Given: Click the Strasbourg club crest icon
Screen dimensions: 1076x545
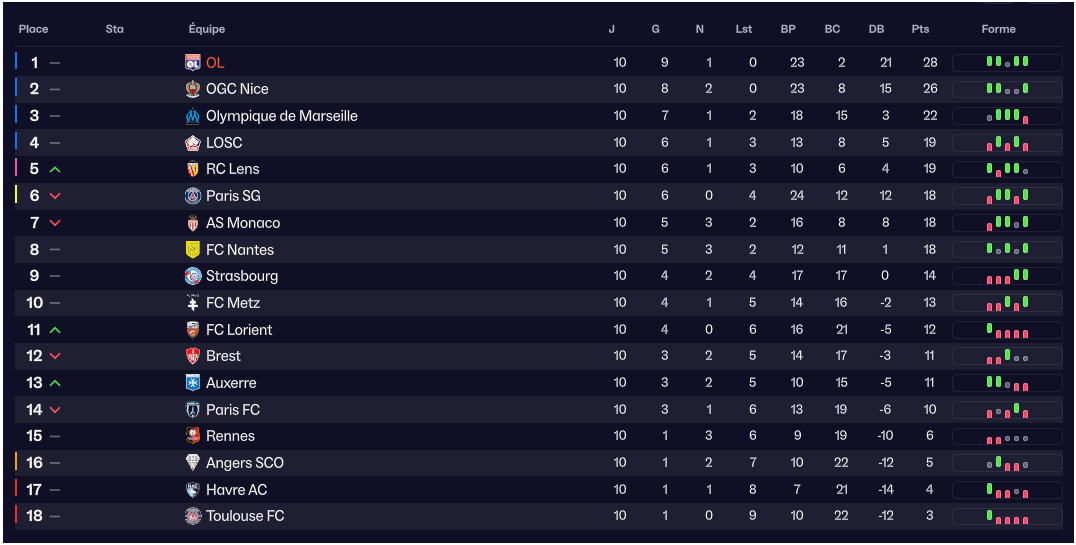Looking at the screenshot, I should point(193,276).
